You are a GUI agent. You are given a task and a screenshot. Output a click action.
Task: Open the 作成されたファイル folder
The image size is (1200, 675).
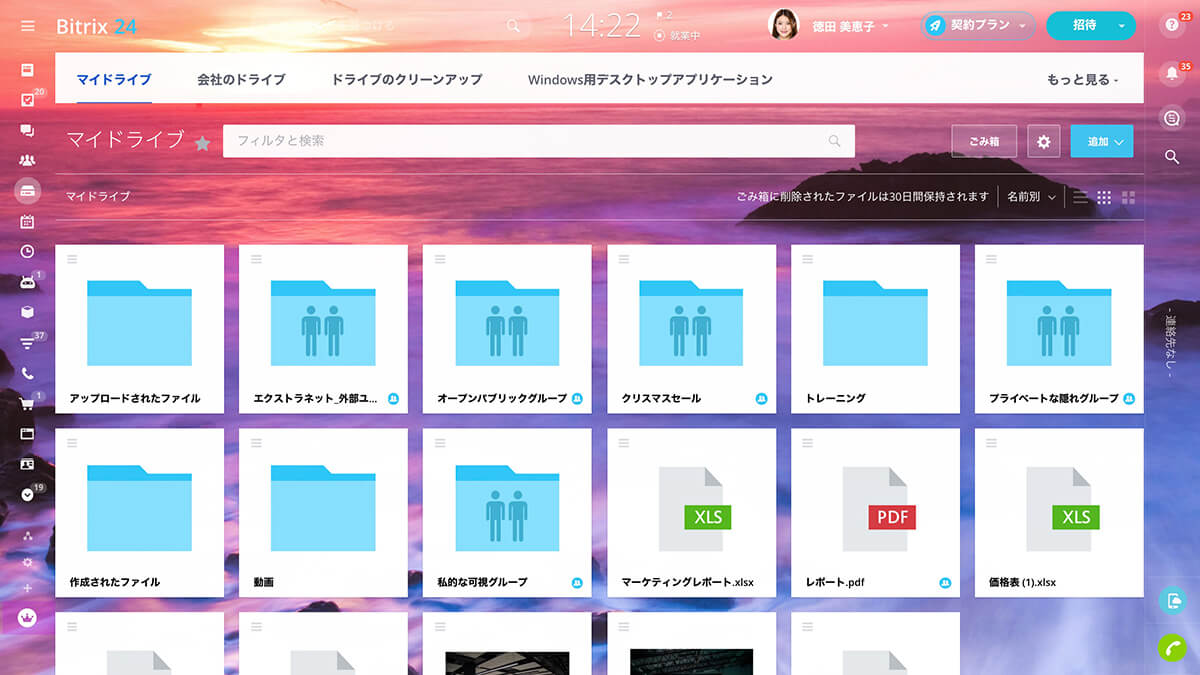pos(139,513)
